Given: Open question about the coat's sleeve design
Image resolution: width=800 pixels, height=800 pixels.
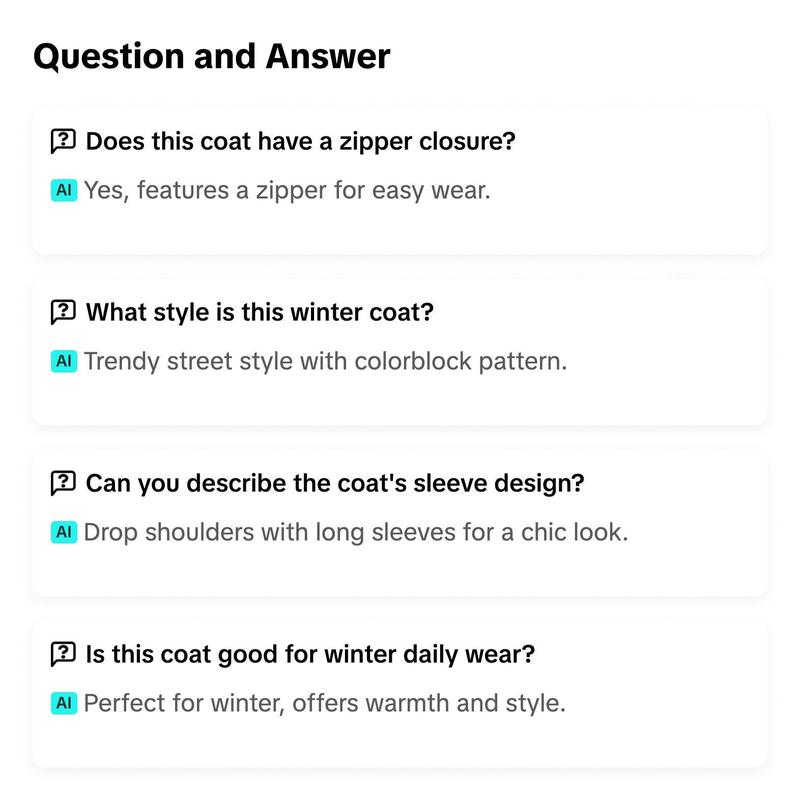Looking at the screenshot, I should click(335, 483).
